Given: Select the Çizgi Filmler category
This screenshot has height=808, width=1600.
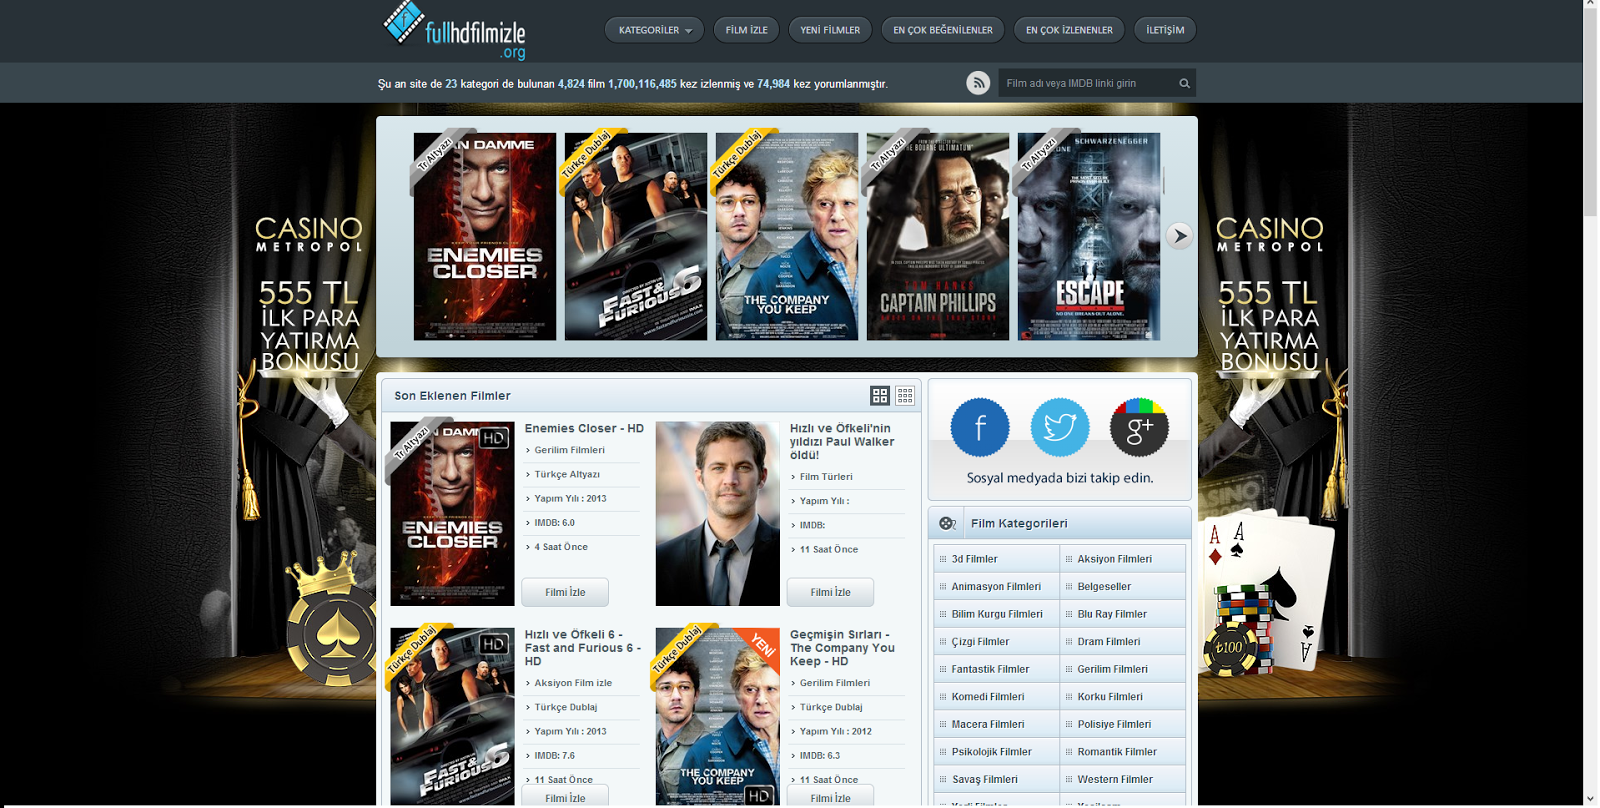Looking at the screenshot, I should pos(996,642).
